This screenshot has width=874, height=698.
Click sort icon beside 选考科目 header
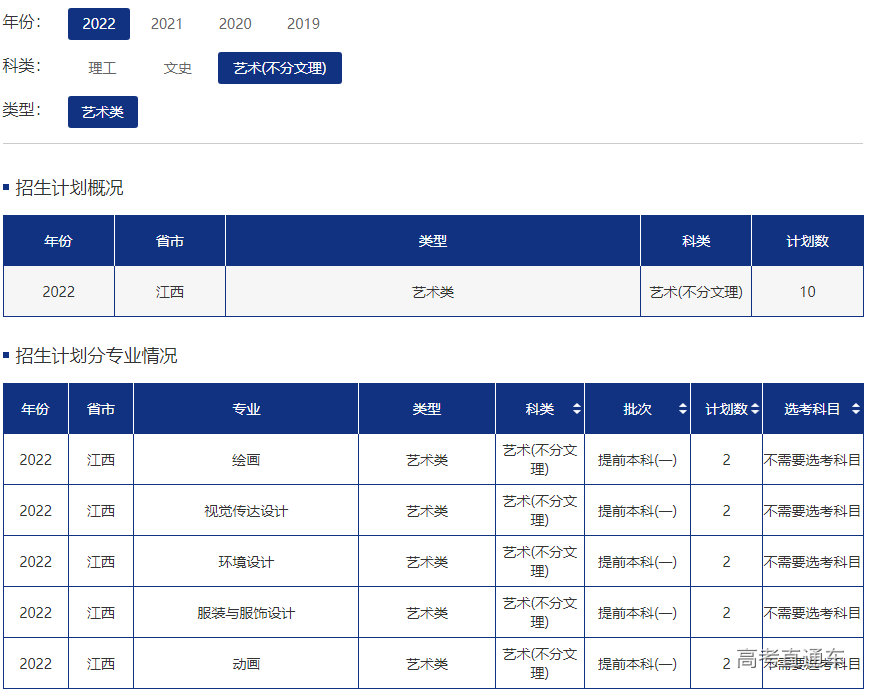pyautogui.click(x=855, y=409)
